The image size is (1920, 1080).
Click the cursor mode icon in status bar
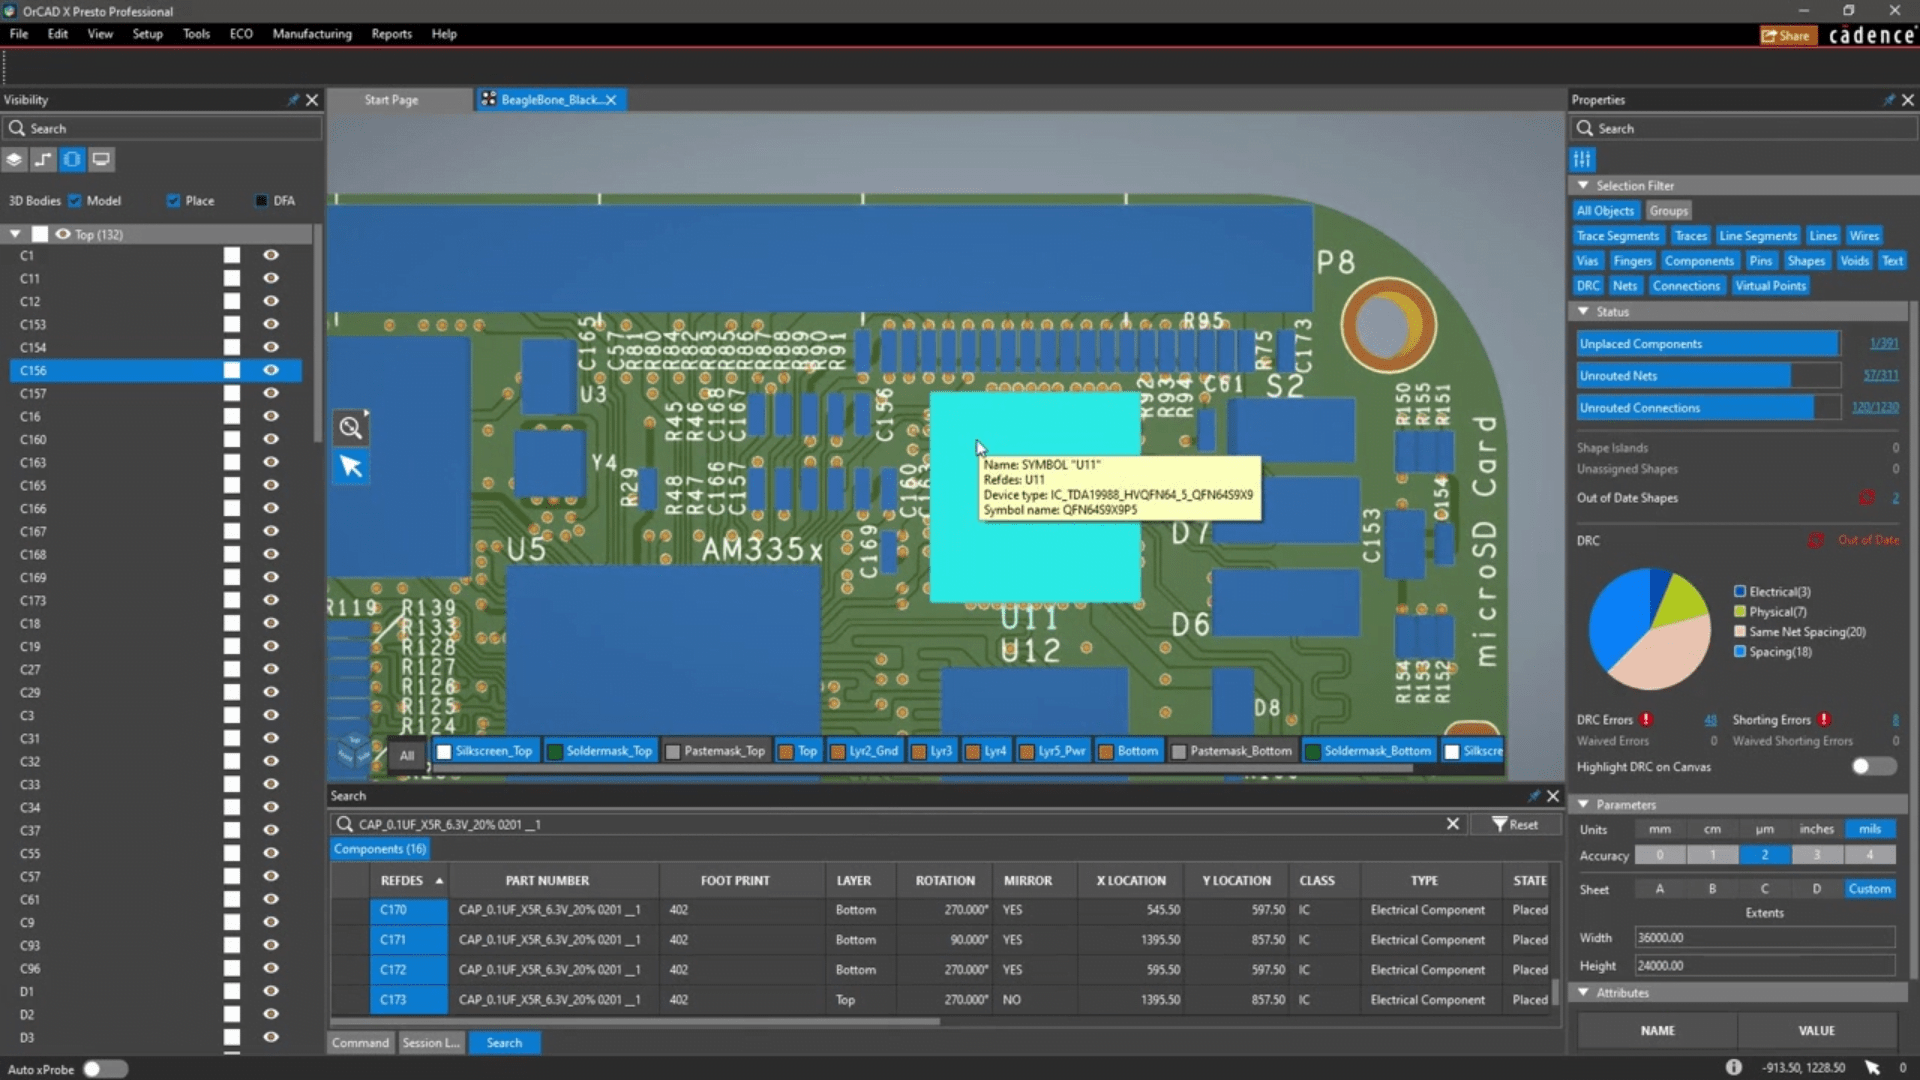pos(1872,1067)
